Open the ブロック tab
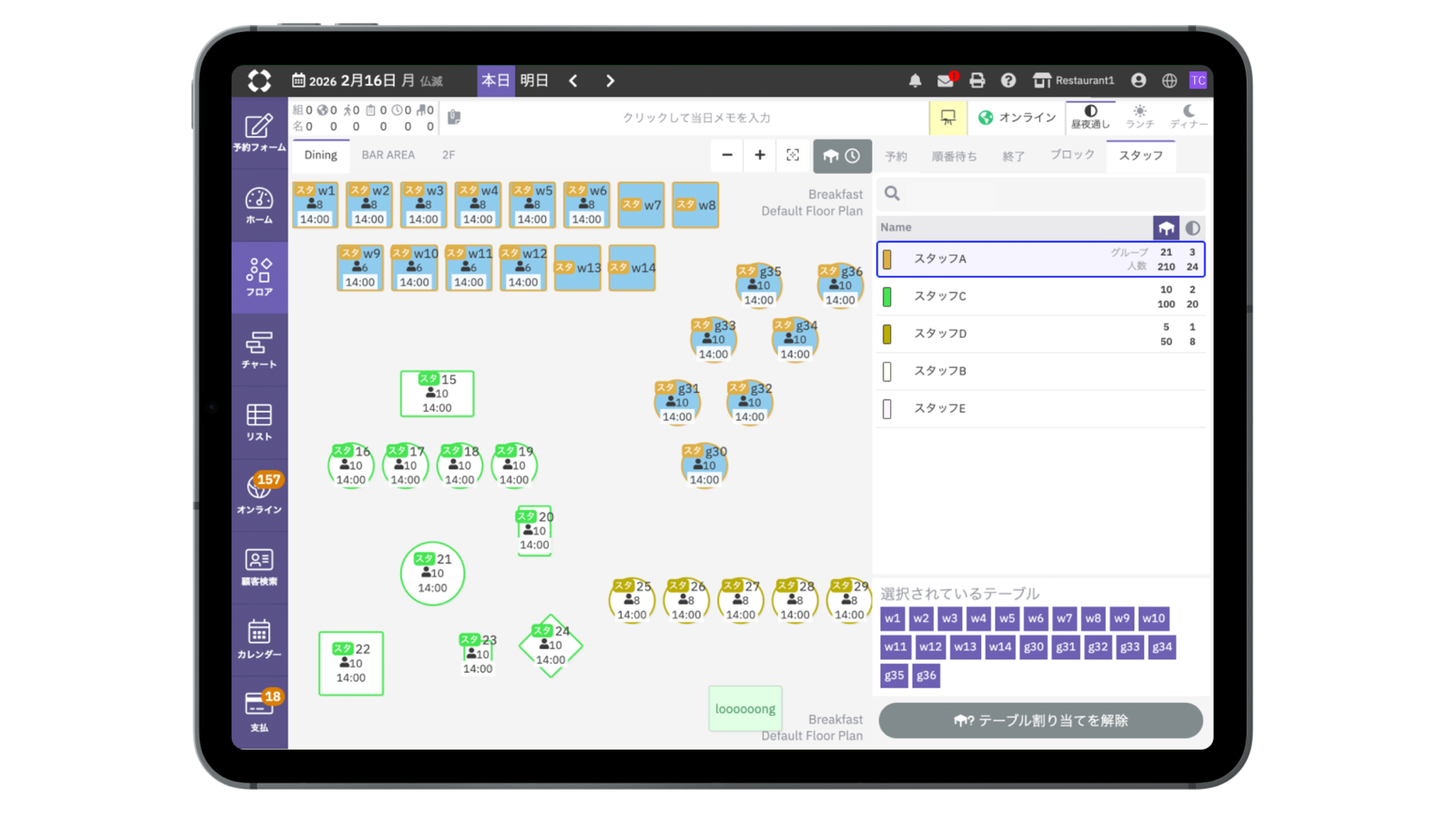 [1073, 156]
